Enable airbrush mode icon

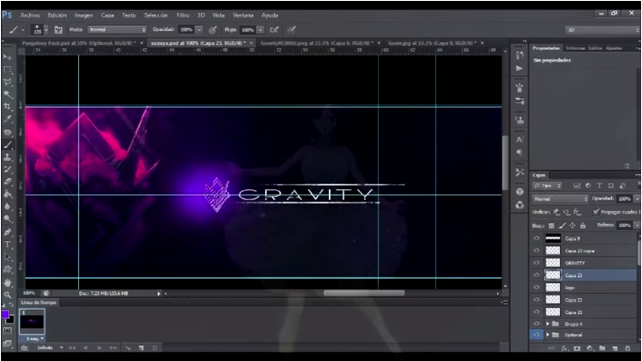[274, 29]
